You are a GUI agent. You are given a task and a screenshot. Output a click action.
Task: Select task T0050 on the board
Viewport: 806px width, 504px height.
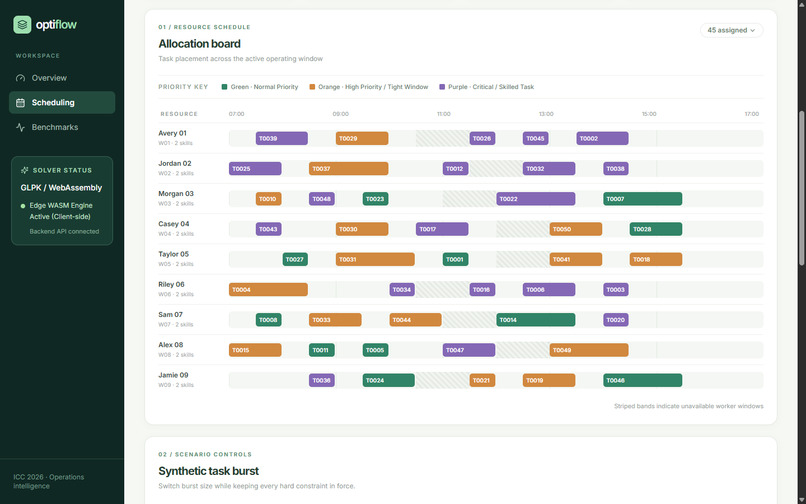tap(576, 229)
